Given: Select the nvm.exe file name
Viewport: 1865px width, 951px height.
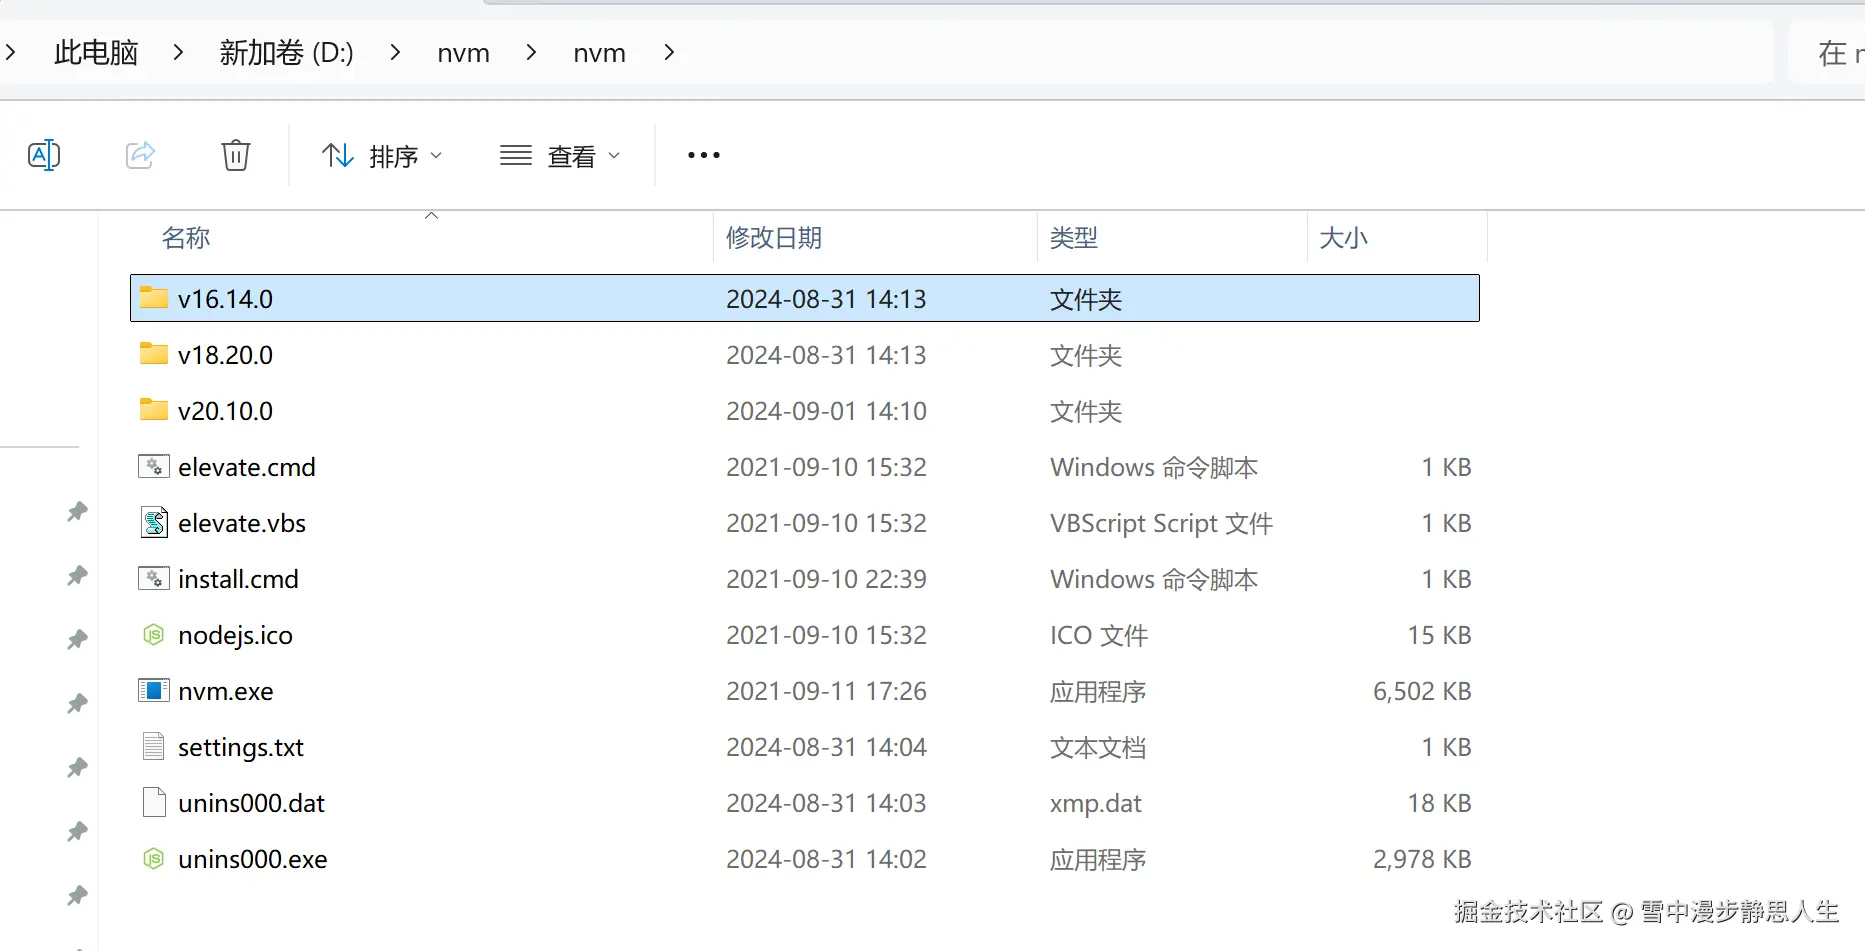Looking at the screenshot, I should [x=226, y=691].
